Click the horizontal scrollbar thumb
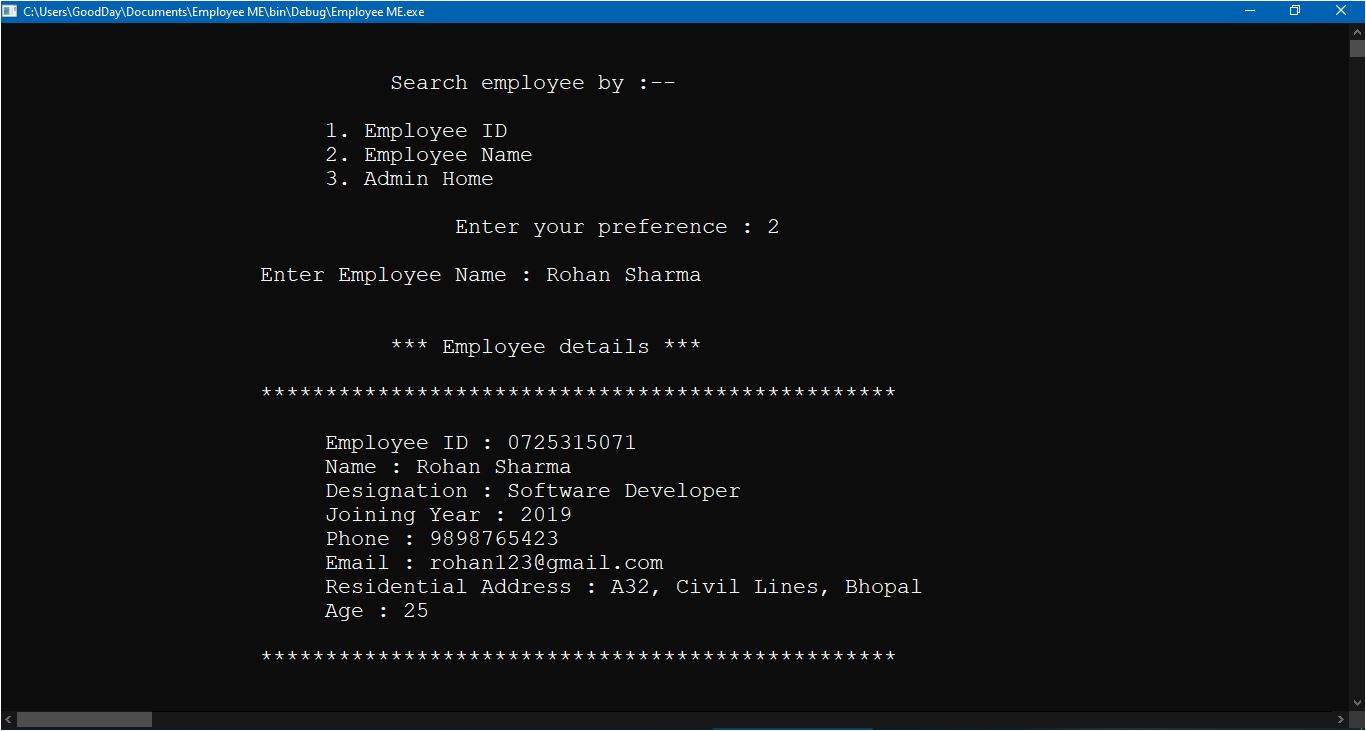Image resolution: width=1366 pixels, height=731 pixels. 84,719
